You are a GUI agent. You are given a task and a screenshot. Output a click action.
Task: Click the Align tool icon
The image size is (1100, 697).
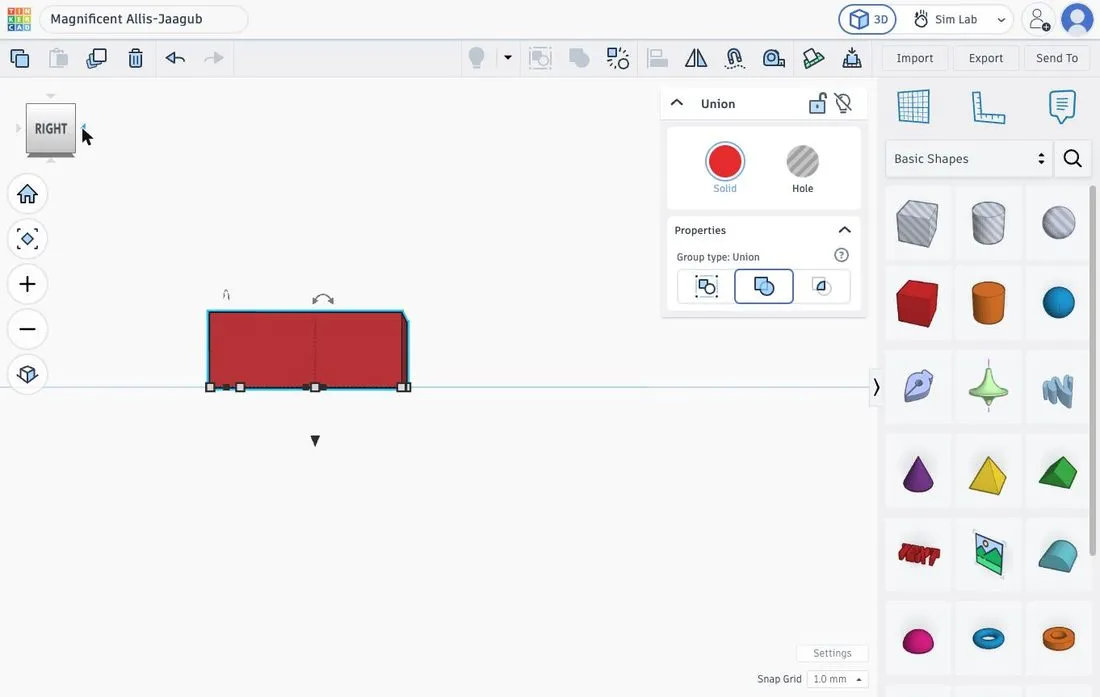coord(657,58)
